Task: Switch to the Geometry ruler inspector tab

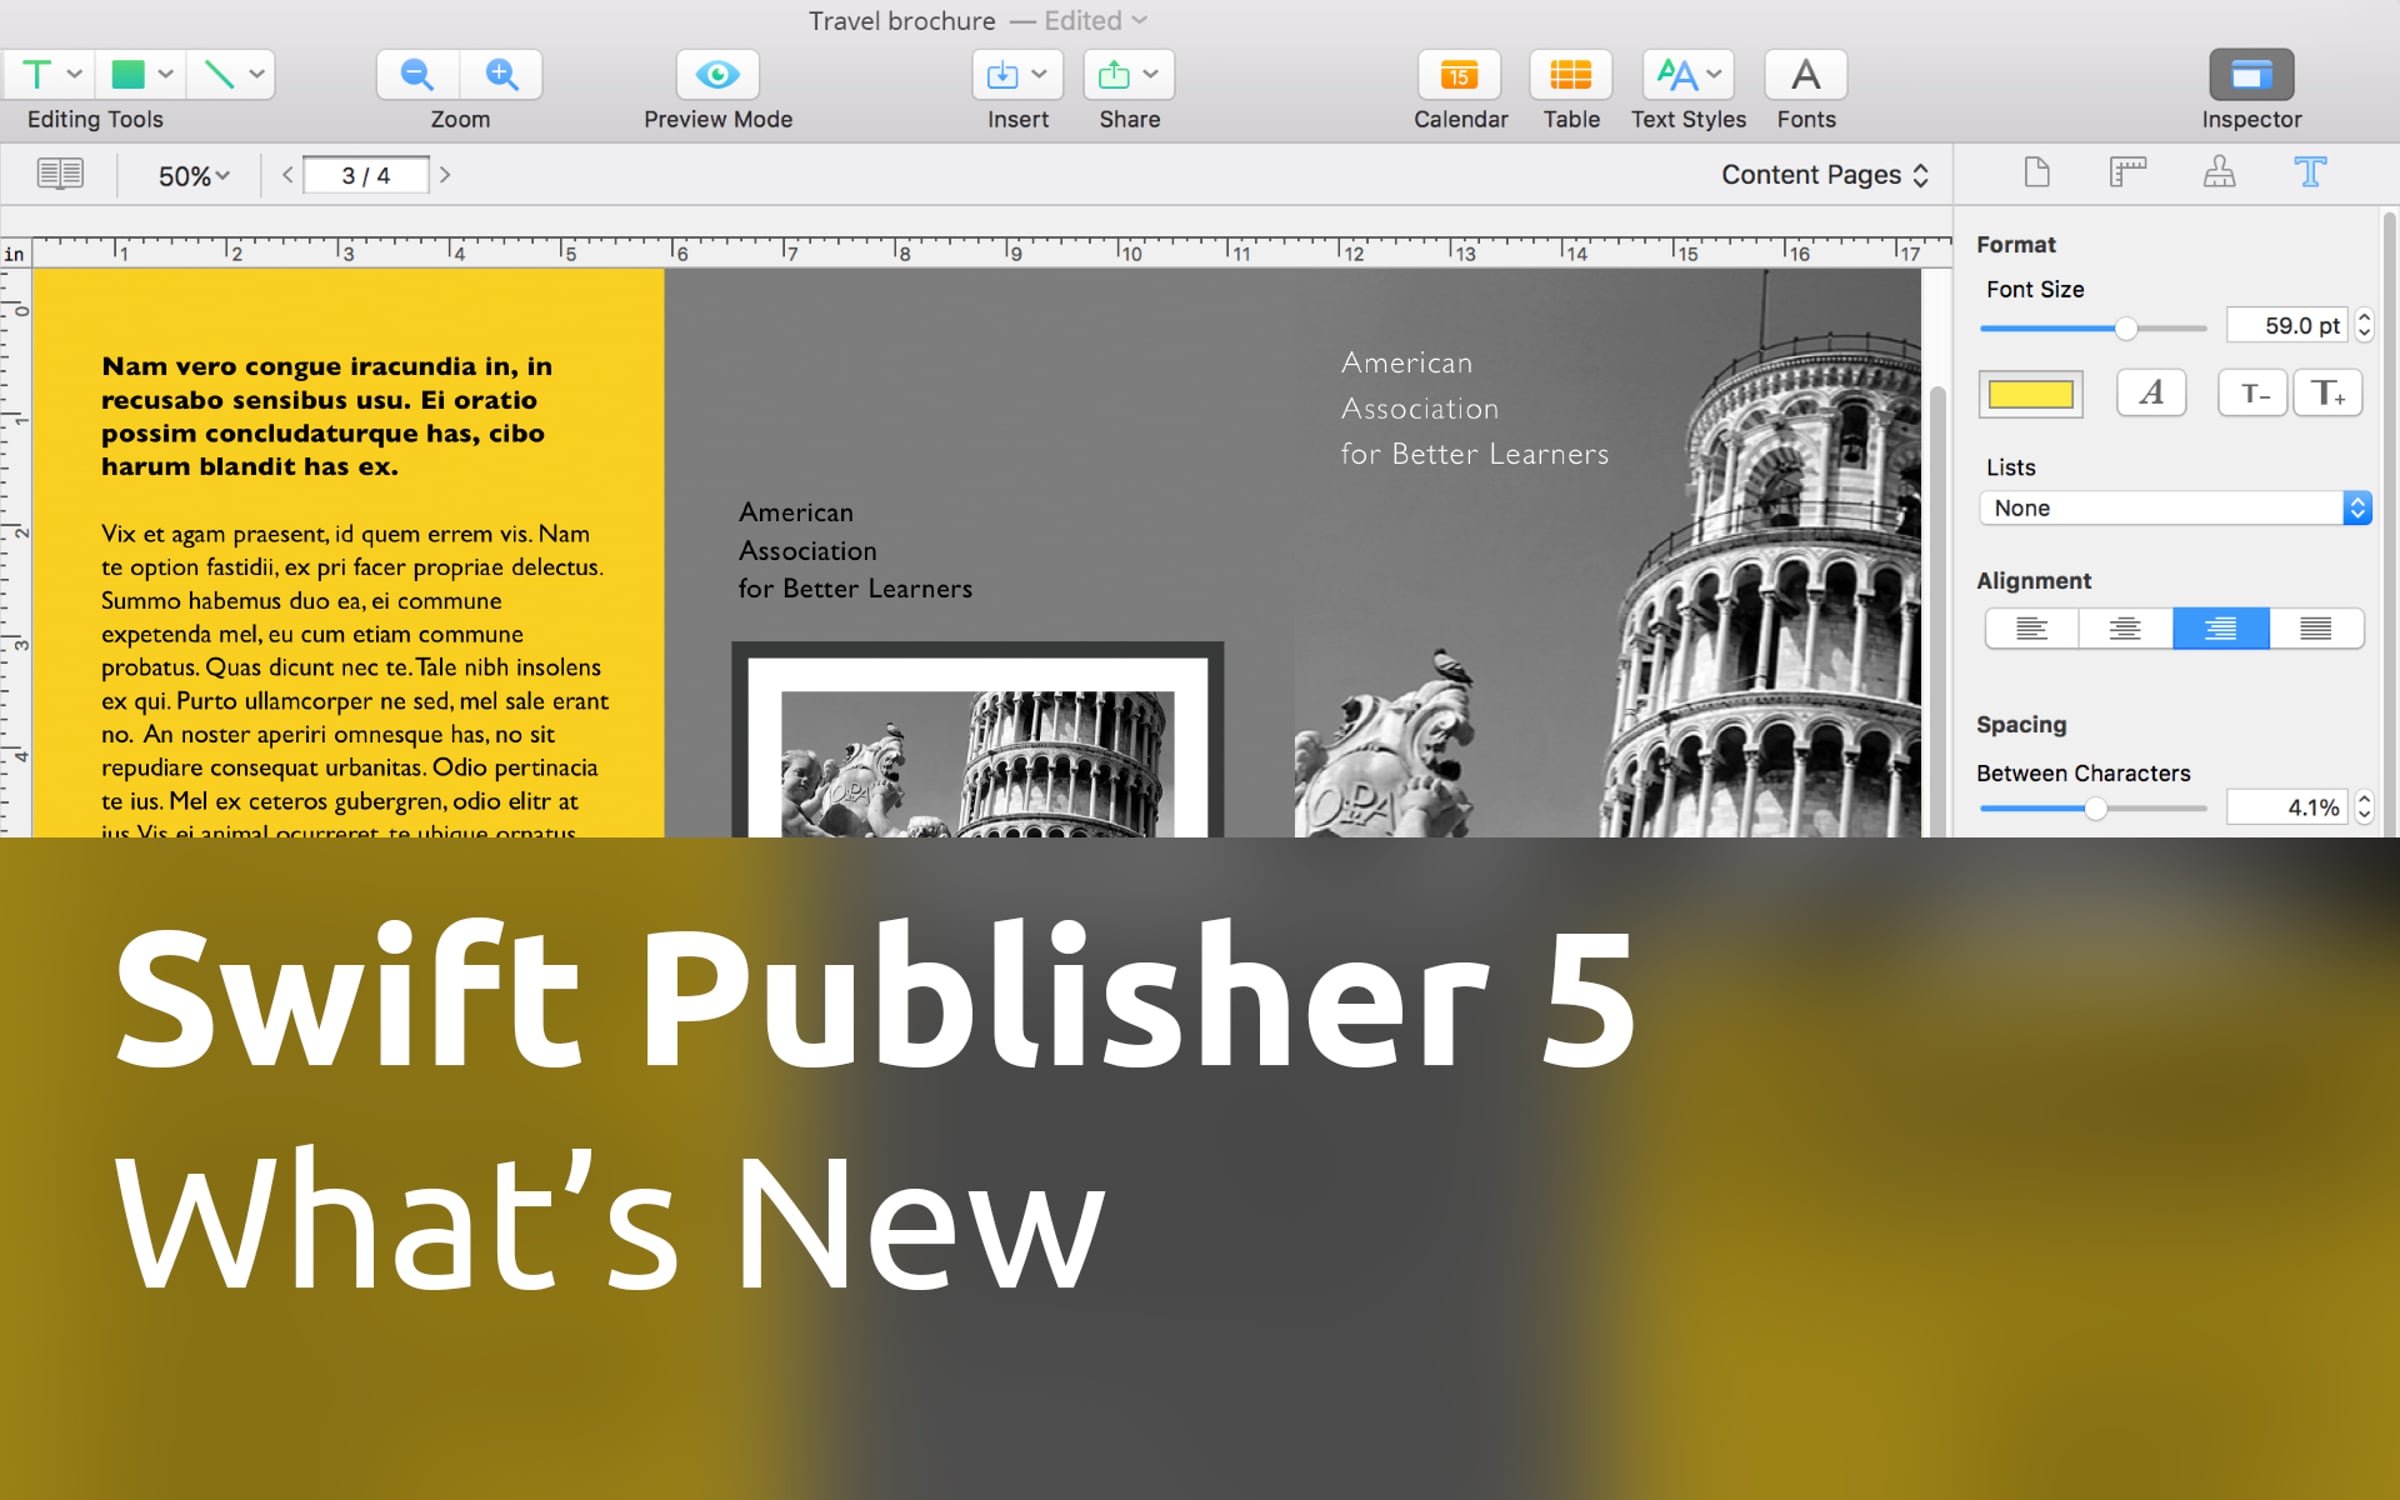Action: [2128, 172]
